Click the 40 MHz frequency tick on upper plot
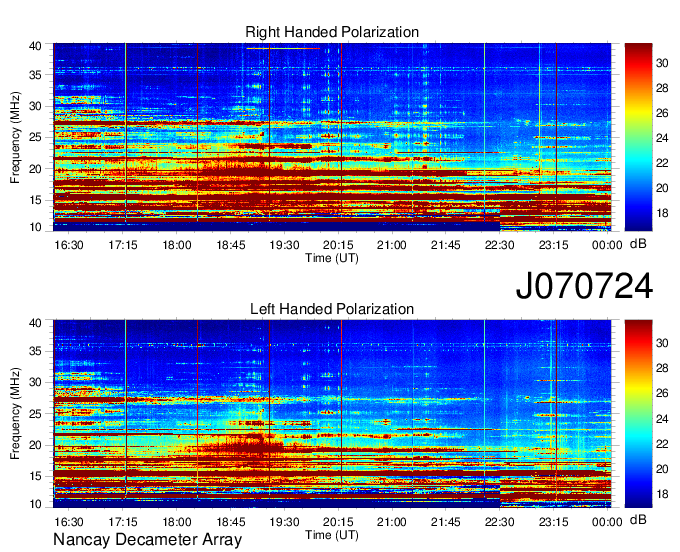 pos(35,46)
